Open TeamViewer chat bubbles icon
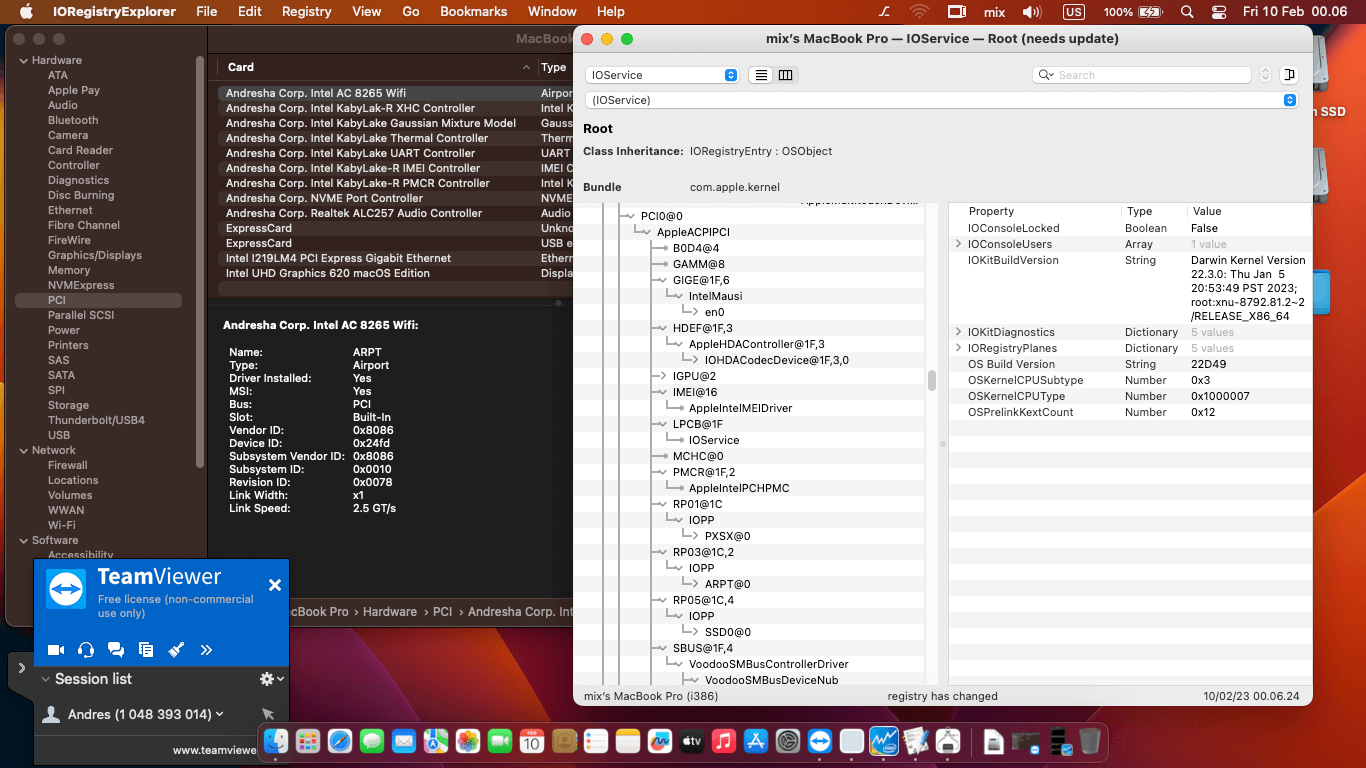The width and height of the screenshot is (1366, 768). (x=116, y=650)
